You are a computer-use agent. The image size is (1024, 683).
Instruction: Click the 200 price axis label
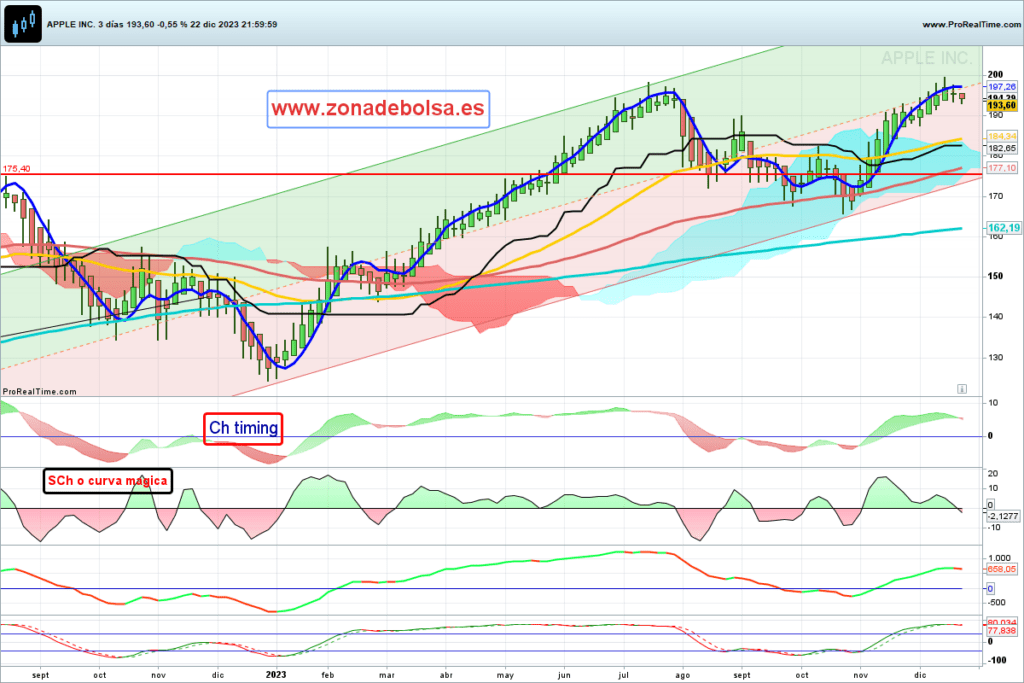[x=995, y=74]
